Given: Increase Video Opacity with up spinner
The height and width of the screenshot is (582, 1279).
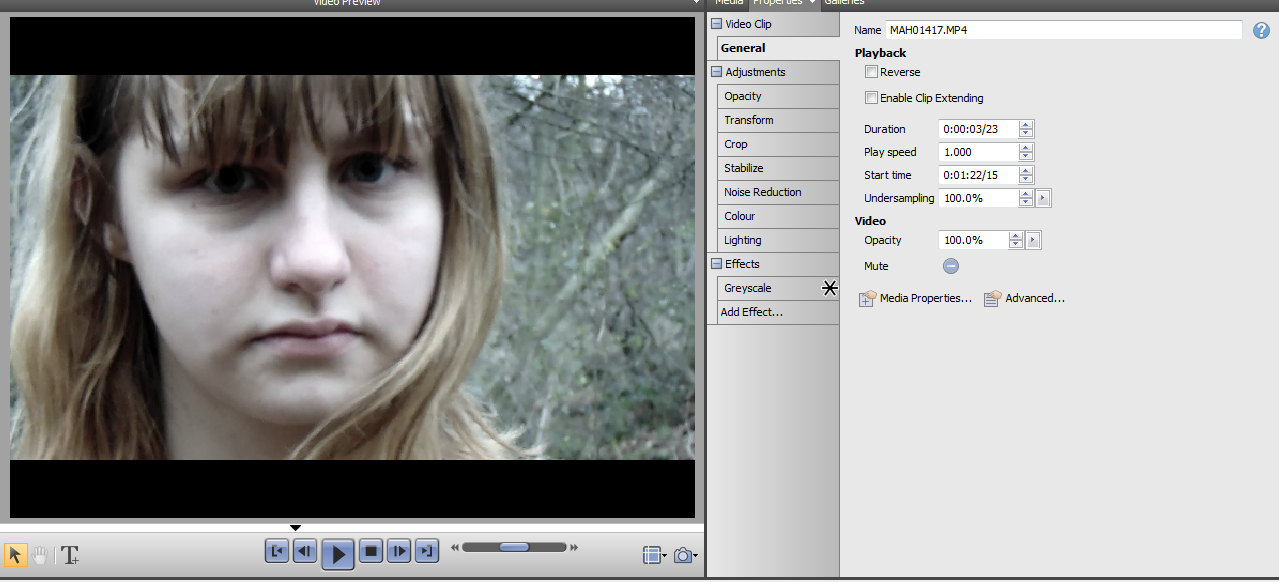Looking at the screenshot, I should [1016, 236].
